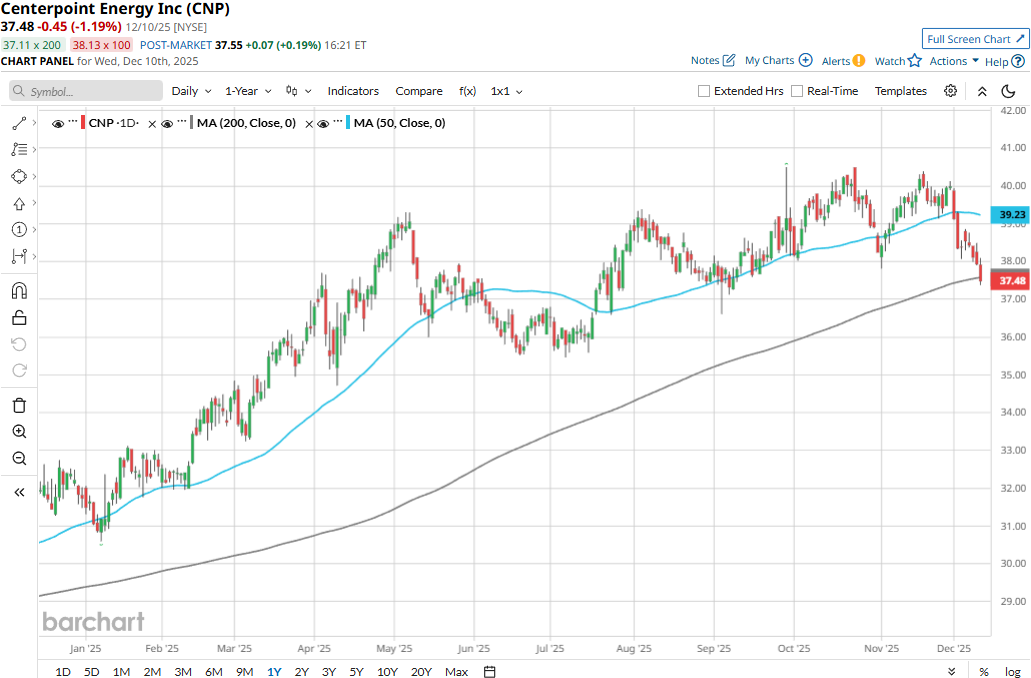Screen dimensions: 1031x678
Task: Click the cyan MA (50) color swatch
Action: click(346, 123)
